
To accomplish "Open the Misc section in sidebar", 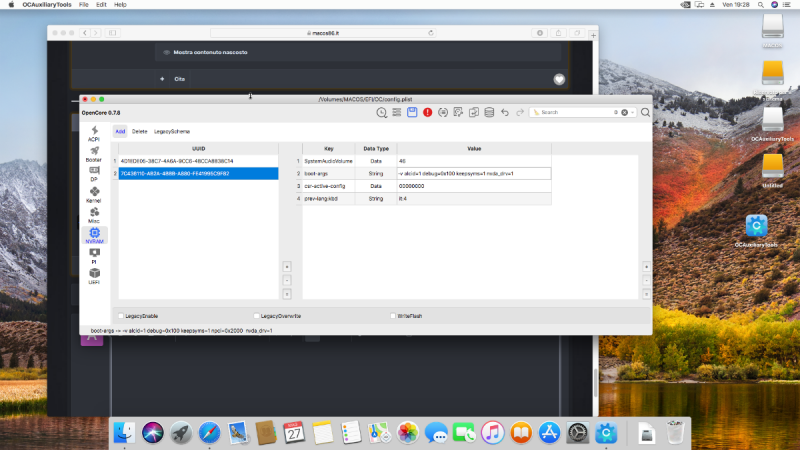I will click(x=94, y=215).
